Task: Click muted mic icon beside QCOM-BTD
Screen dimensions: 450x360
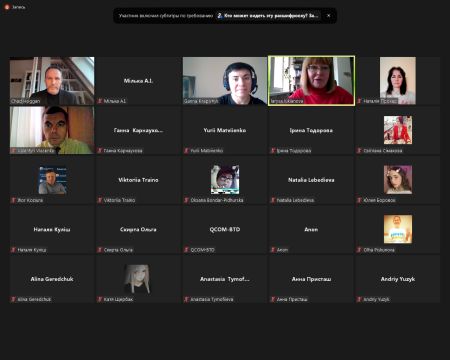Action: point(186,250)
